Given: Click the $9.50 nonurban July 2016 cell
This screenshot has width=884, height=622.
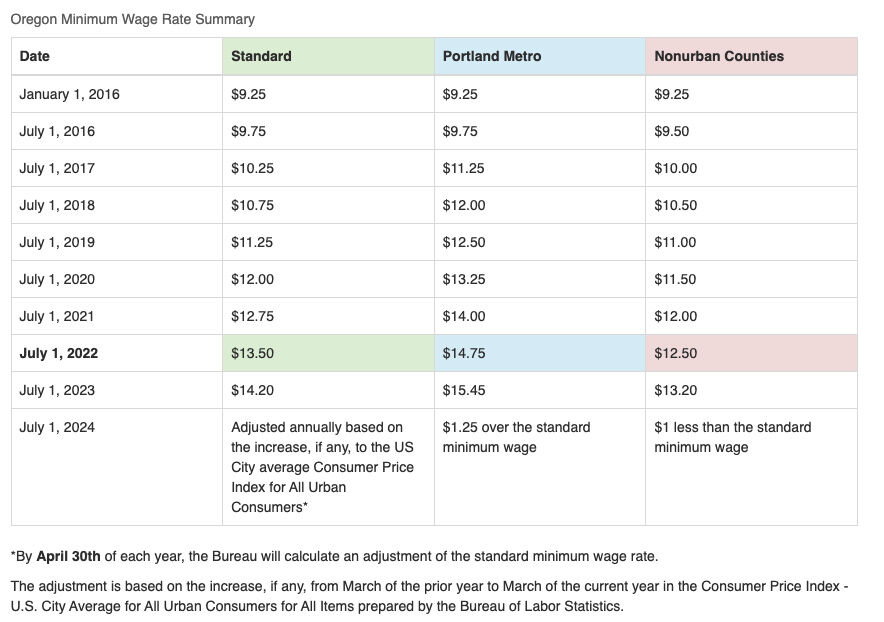Looking at the screenshot, I should click(752, 131).
